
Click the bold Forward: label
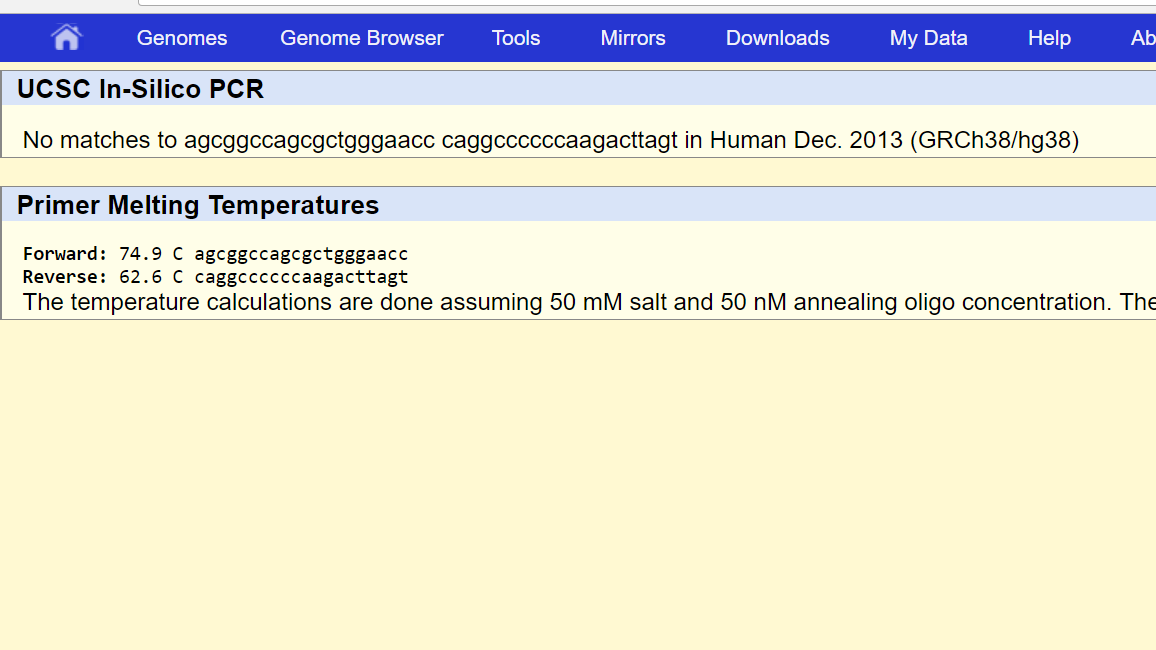(64, 254)
